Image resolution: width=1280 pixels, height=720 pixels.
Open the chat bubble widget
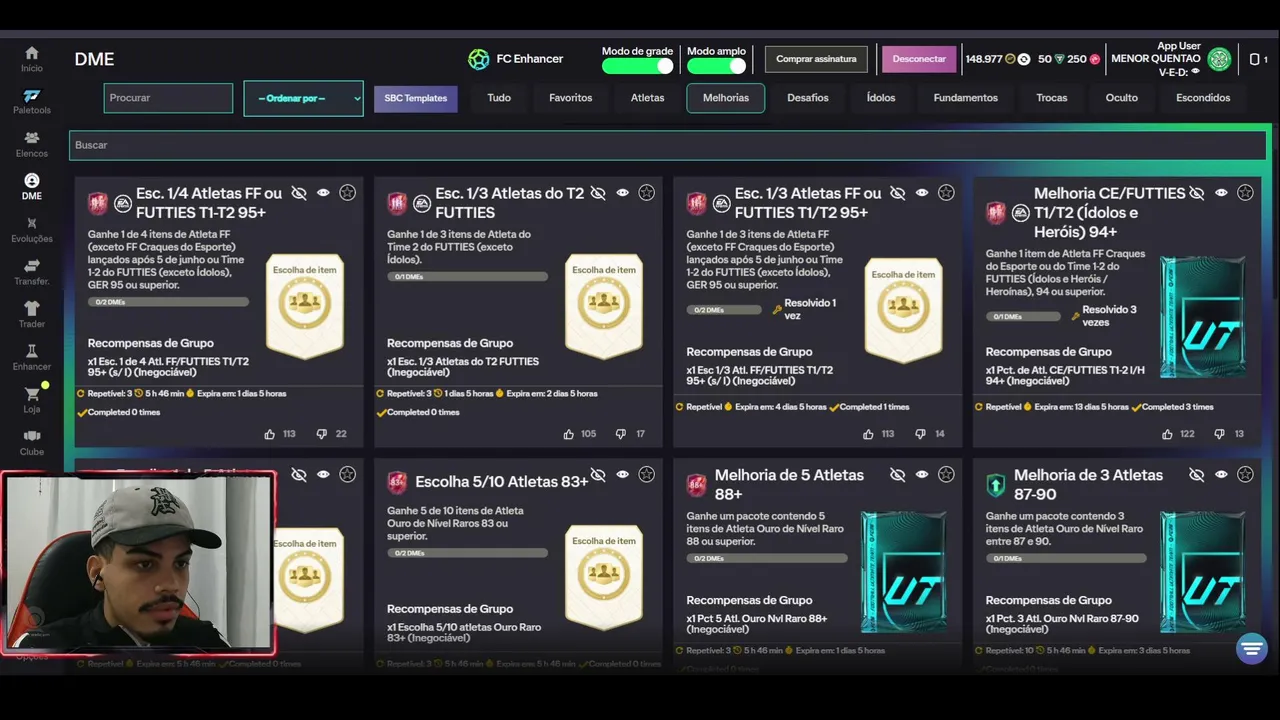click(x=1251, y=648)
